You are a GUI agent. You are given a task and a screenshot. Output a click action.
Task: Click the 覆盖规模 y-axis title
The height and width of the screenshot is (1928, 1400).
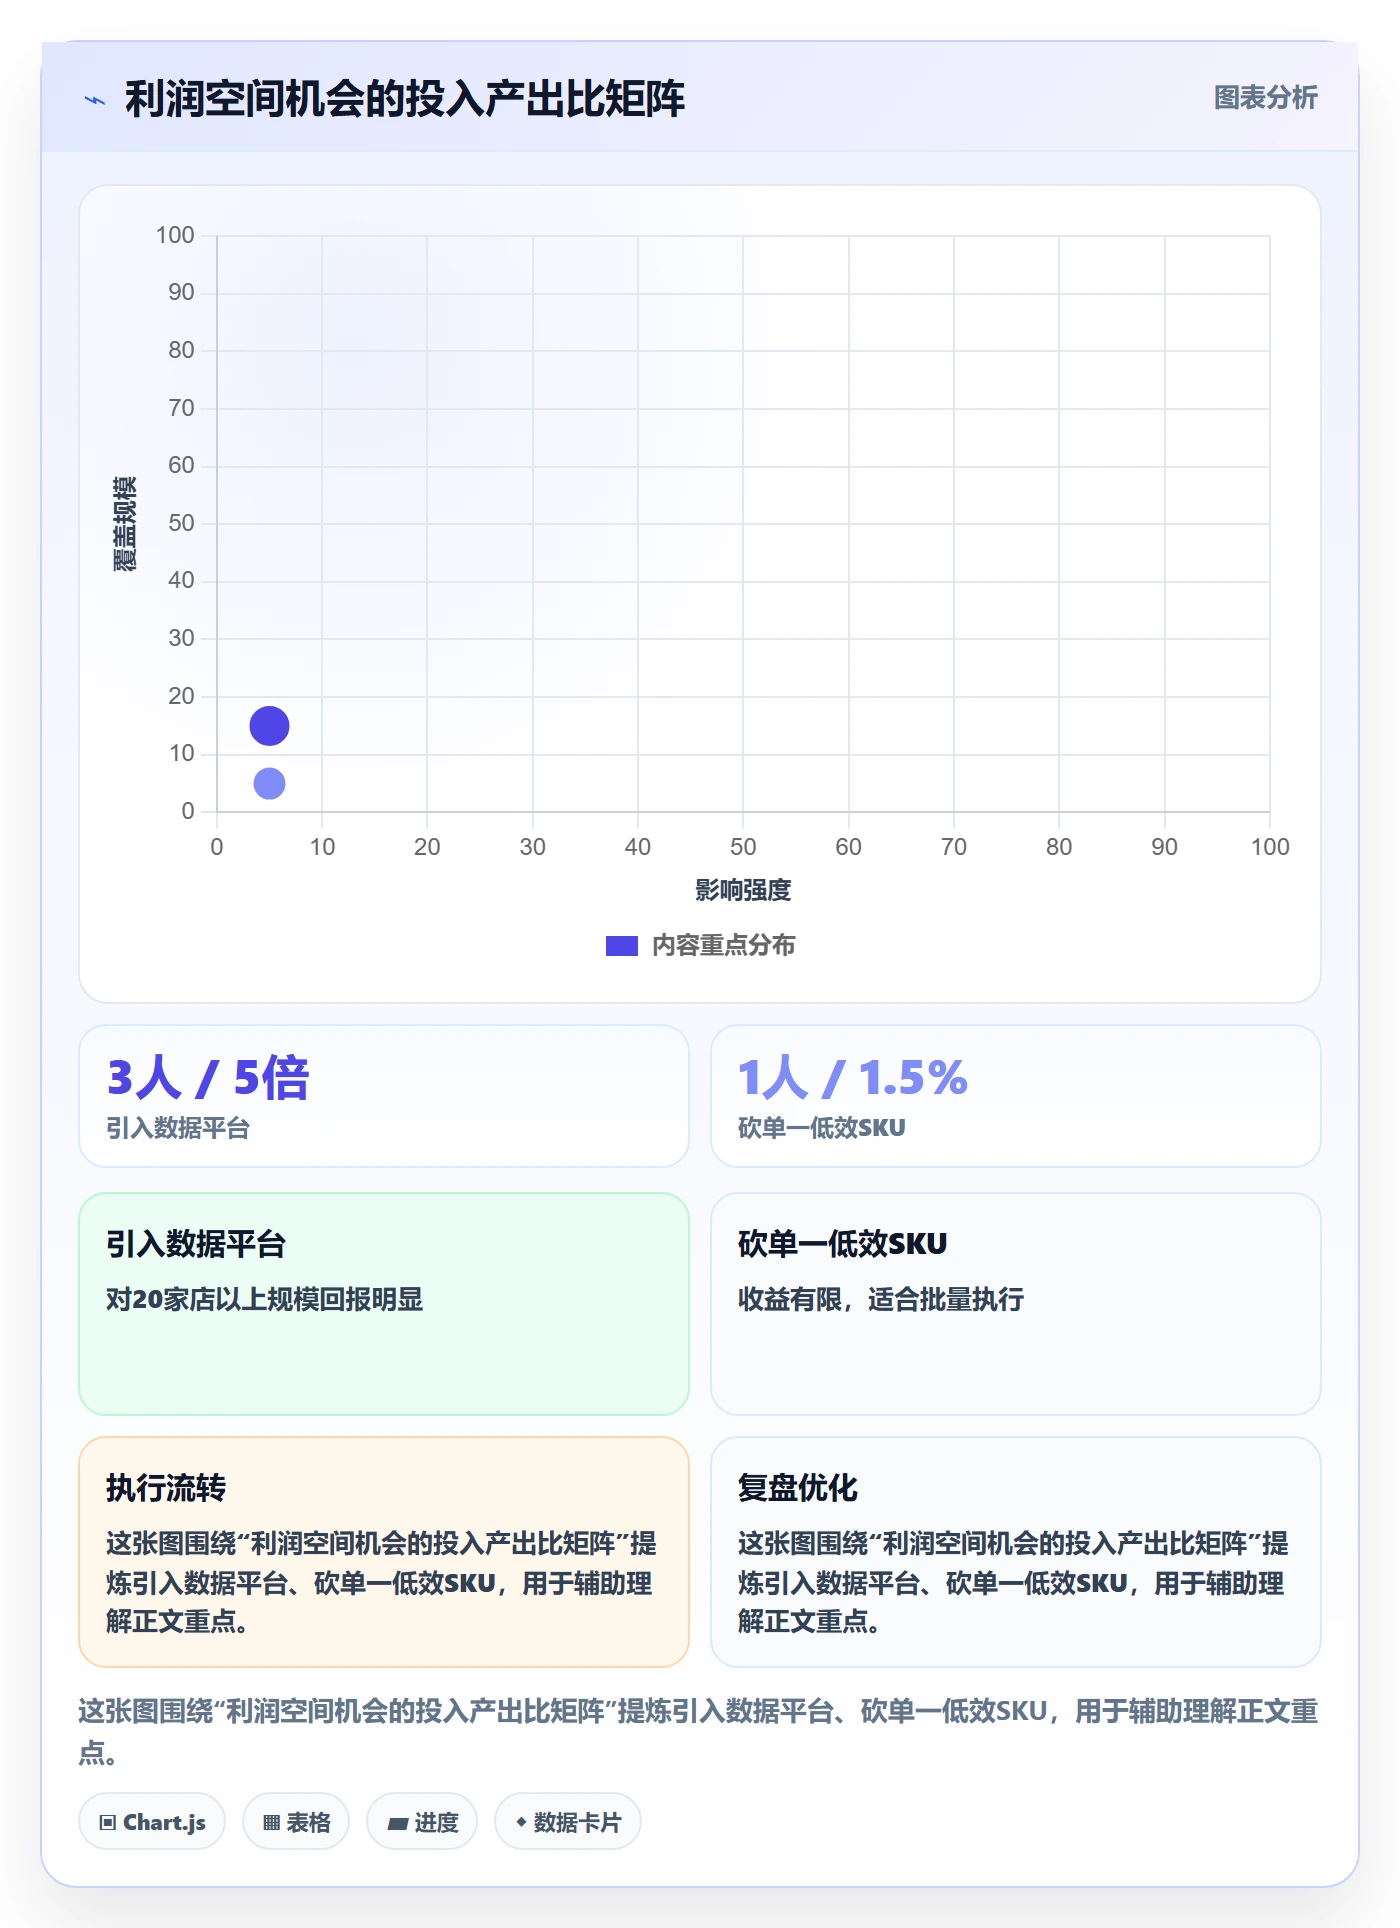point(125,524)
